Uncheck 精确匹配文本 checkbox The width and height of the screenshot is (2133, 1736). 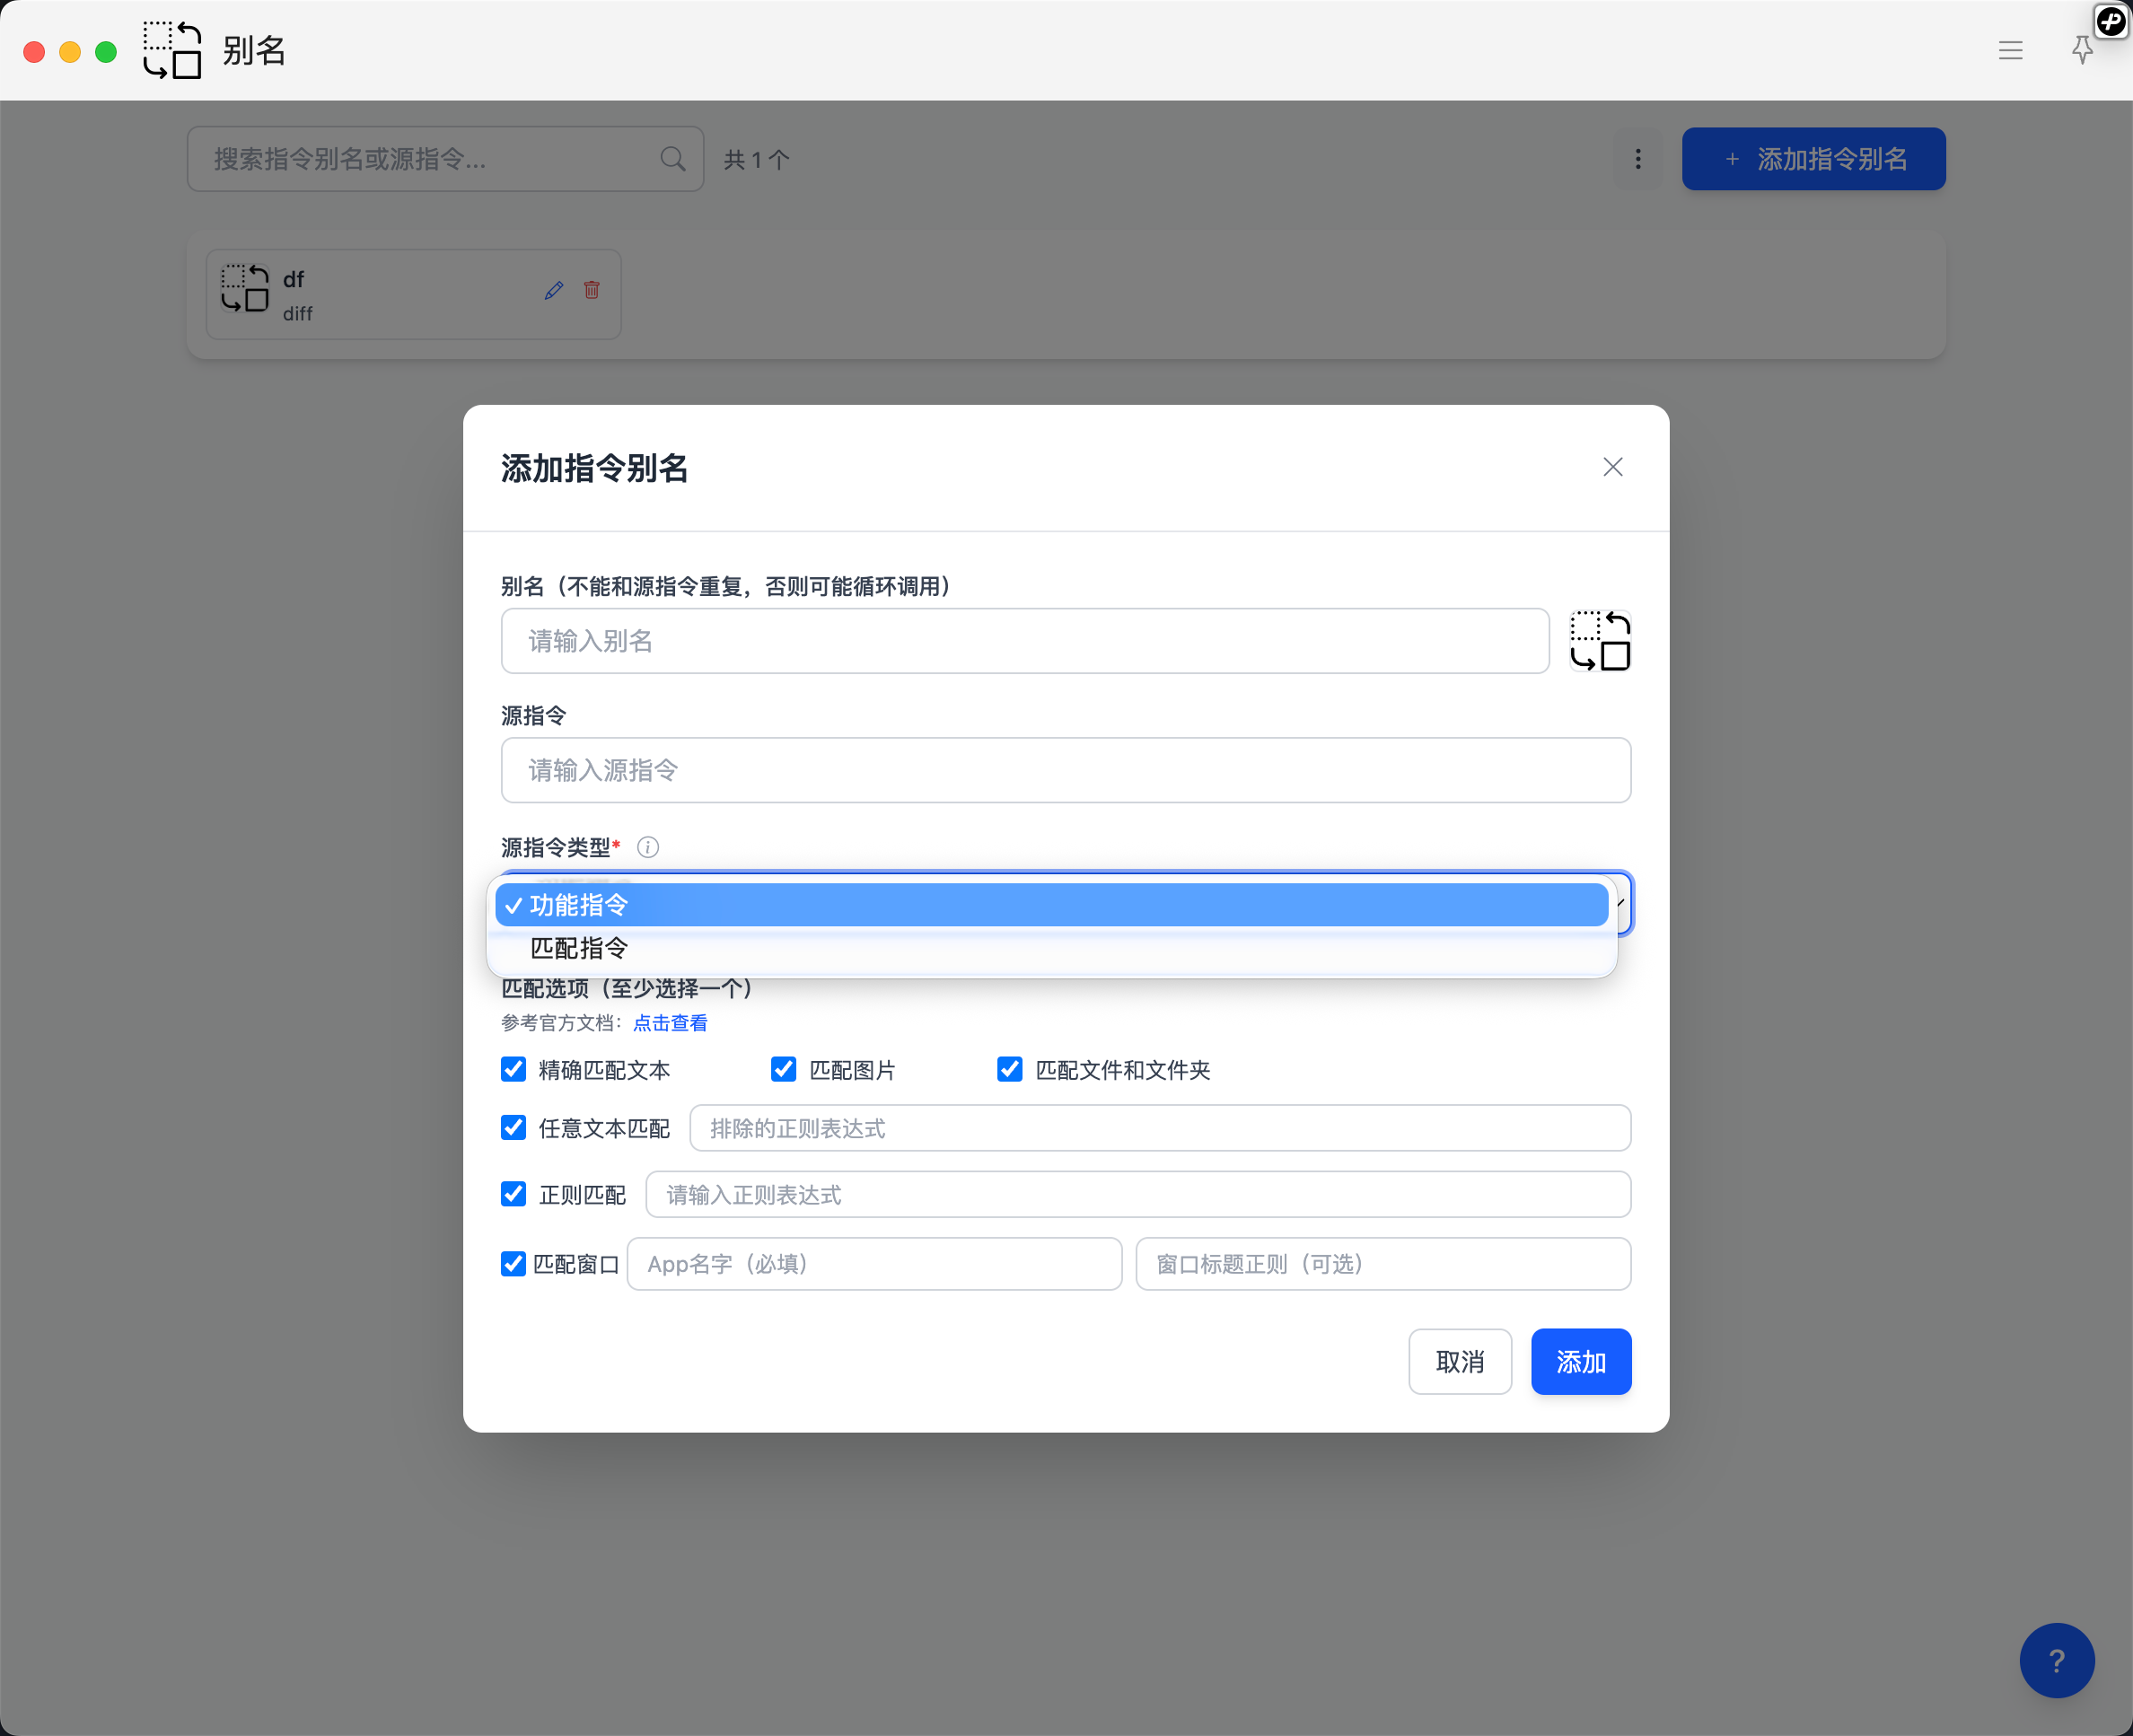pos(514,1069)
